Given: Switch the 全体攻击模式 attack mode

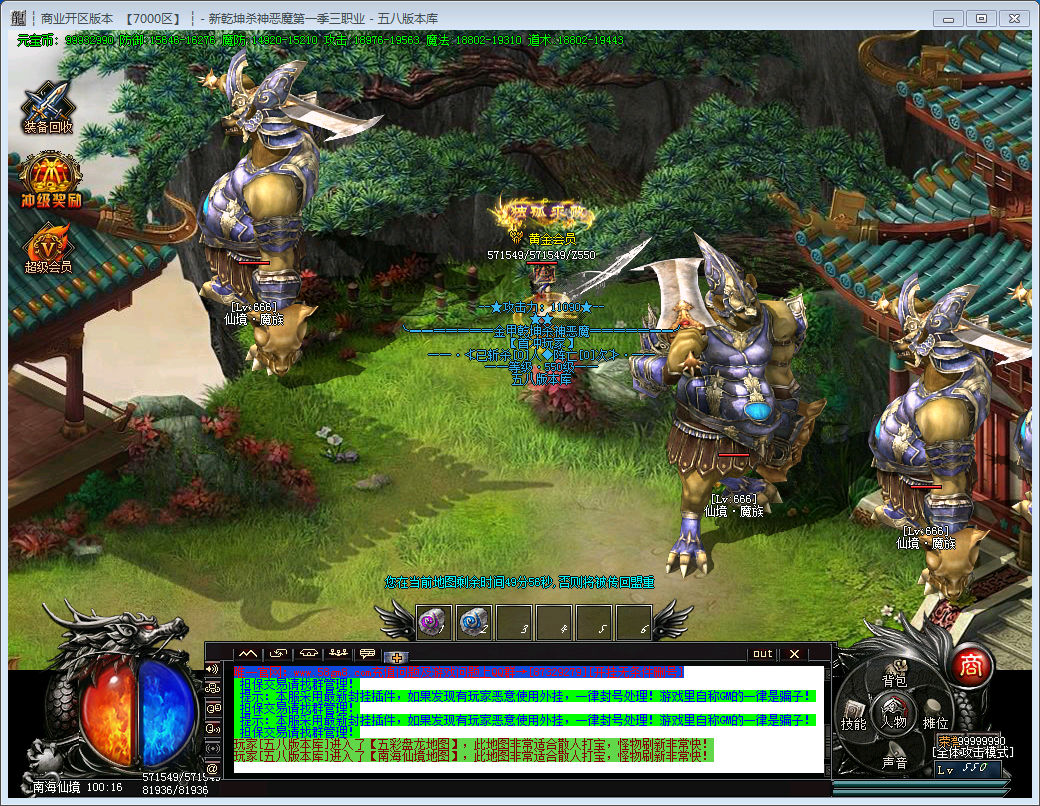Looking at the screenshot, I should pyautogui.click(x=973, y=752).
